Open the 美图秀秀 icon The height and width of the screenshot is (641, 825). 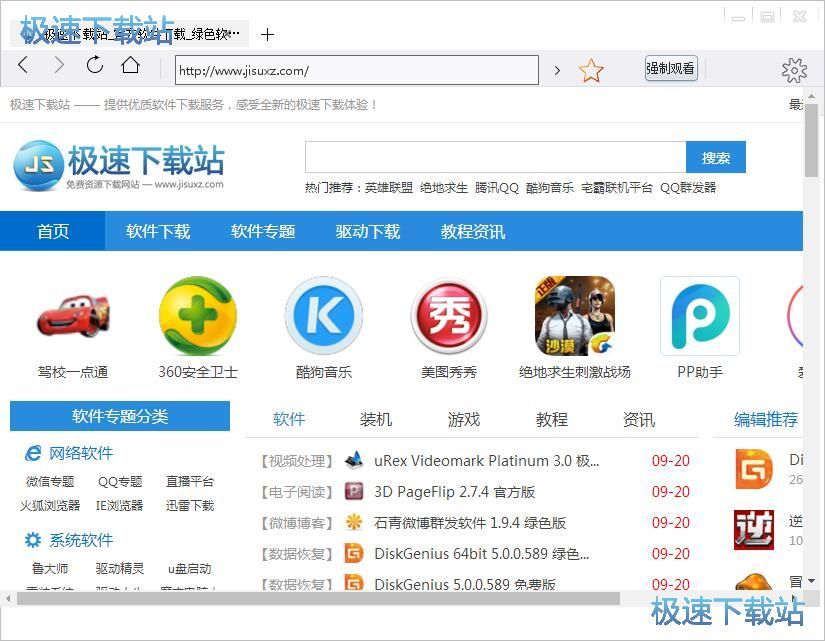[x=449, y=317]
